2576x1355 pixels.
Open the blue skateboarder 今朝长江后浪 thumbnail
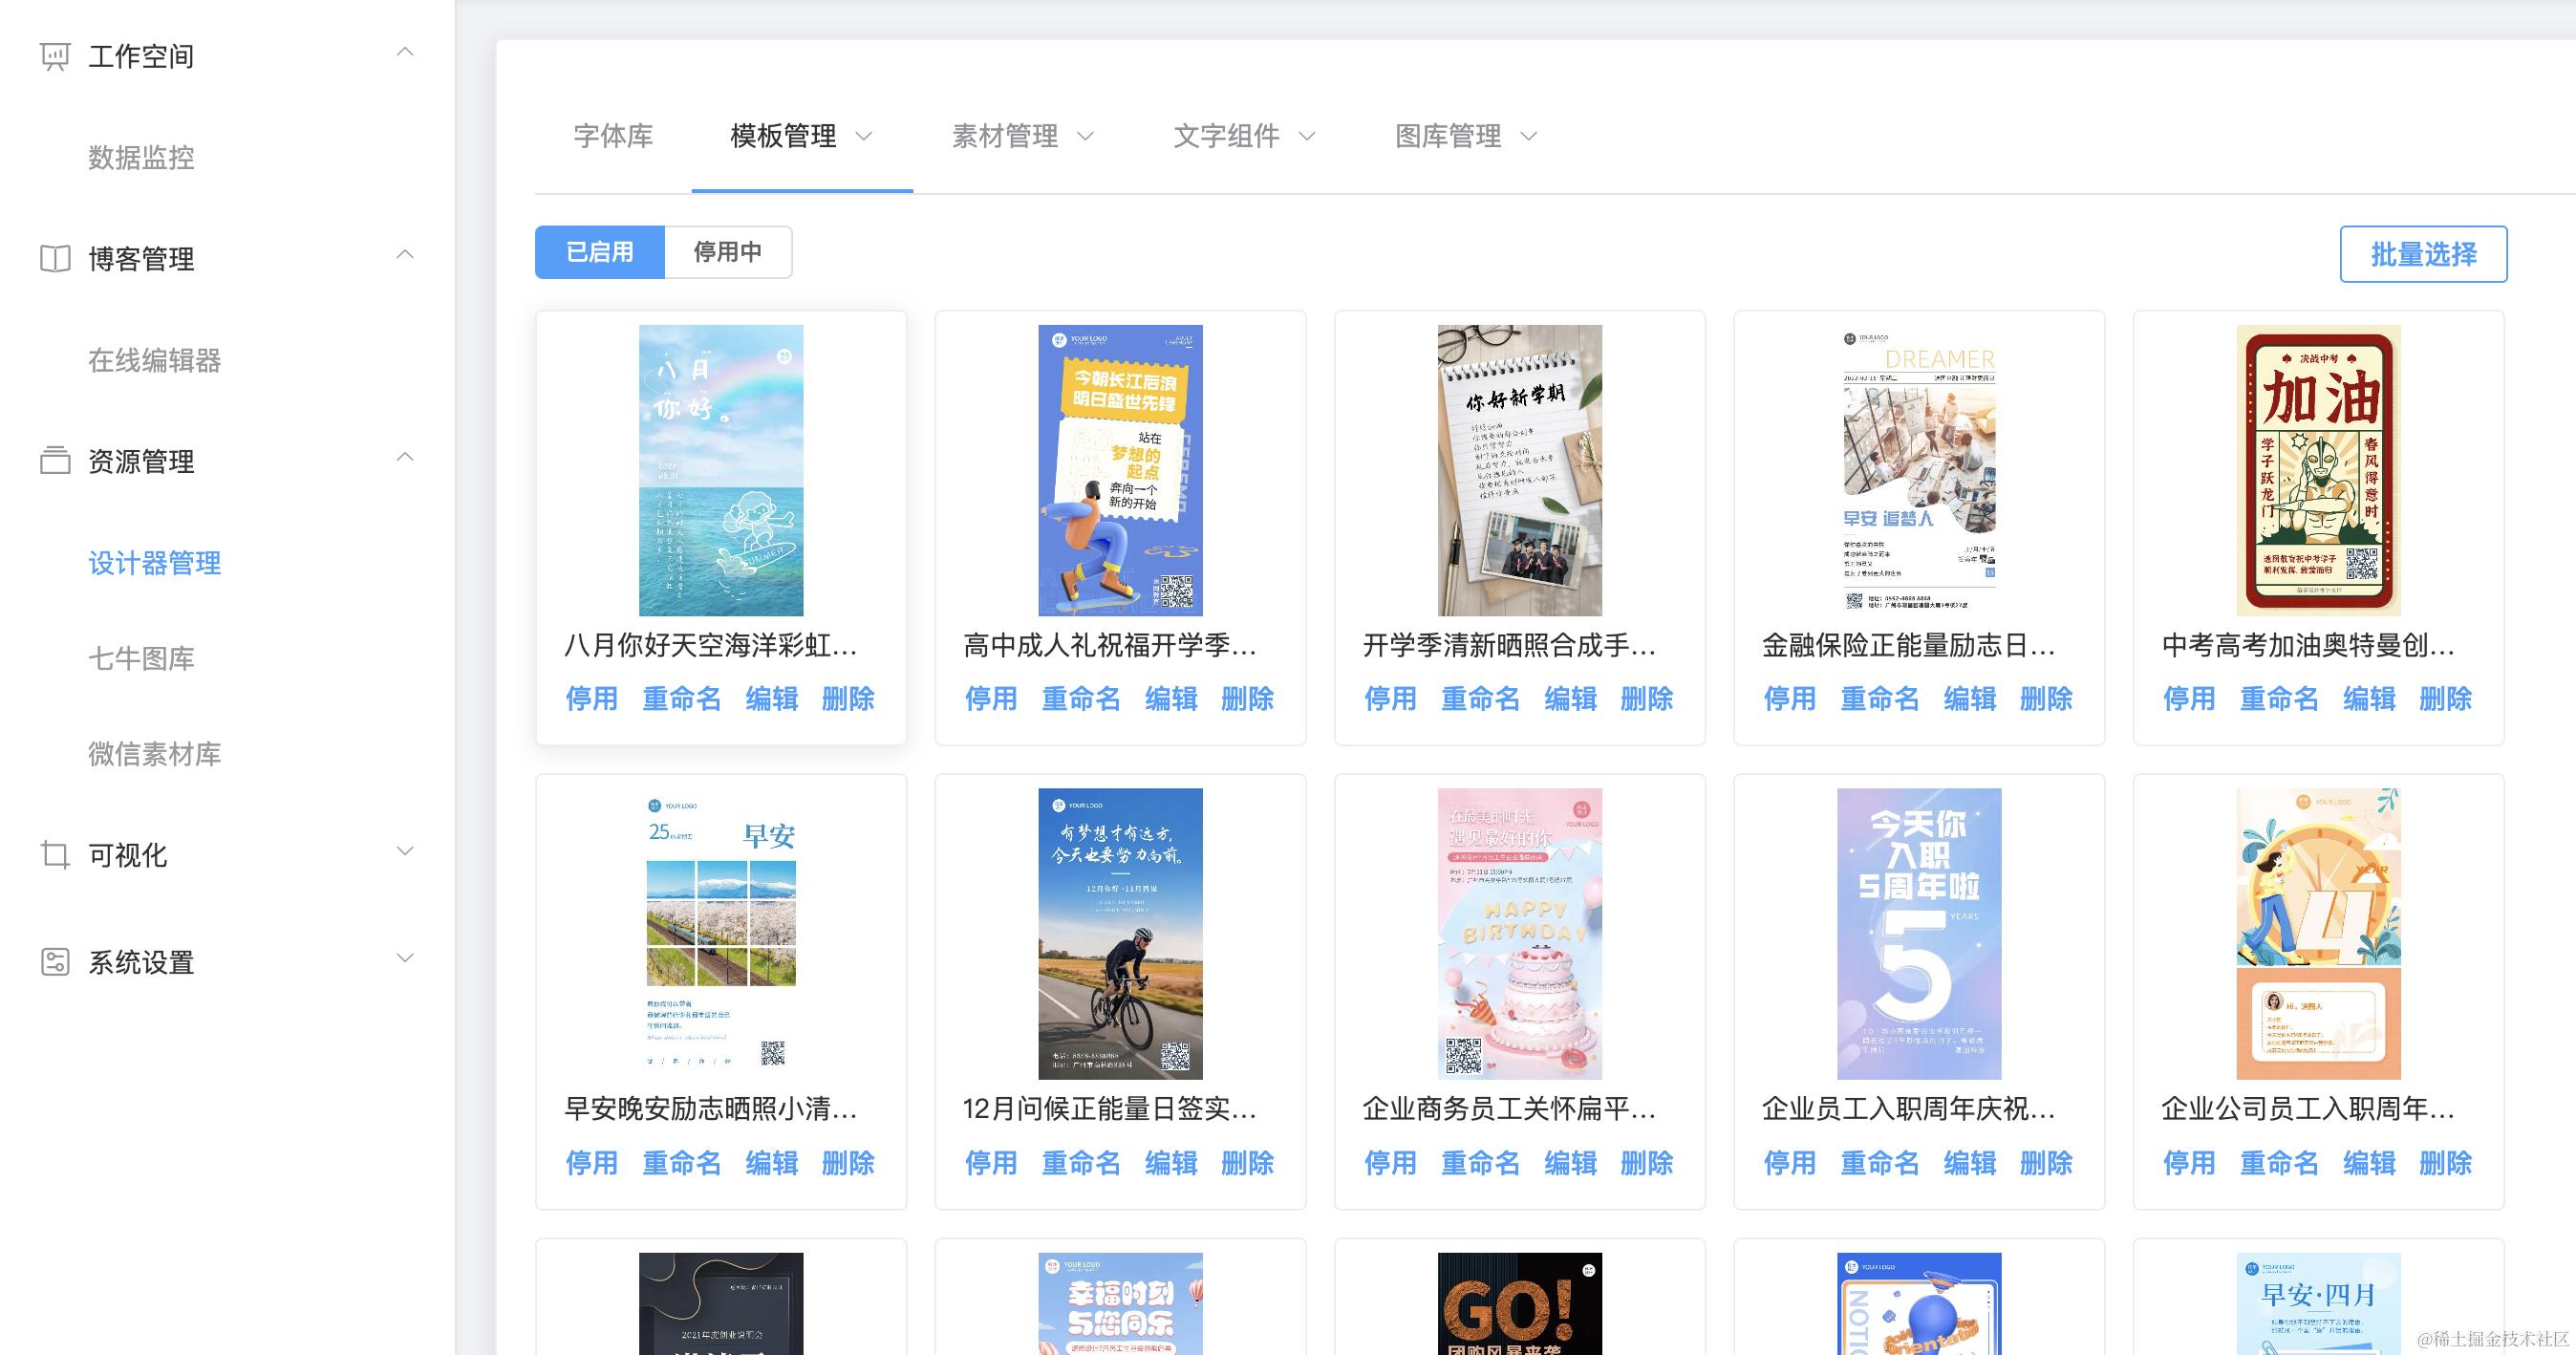[1120, 470]
